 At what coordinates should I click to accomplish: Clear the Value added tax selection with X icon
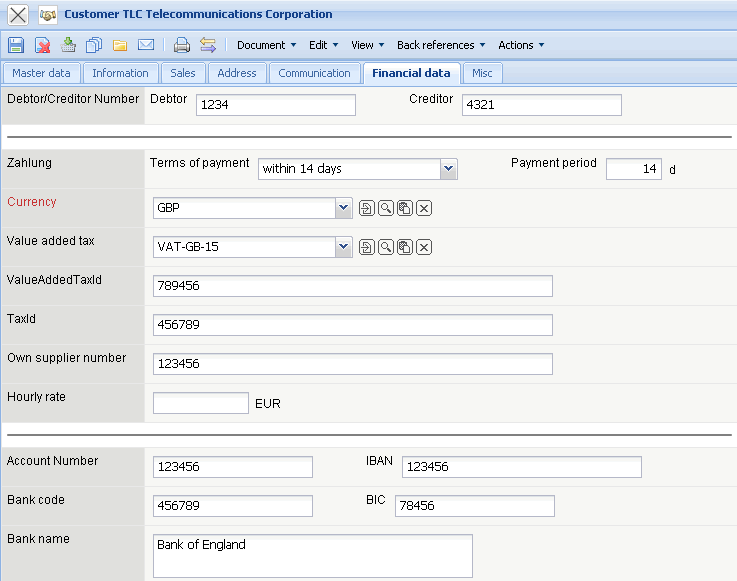point(424,247)
